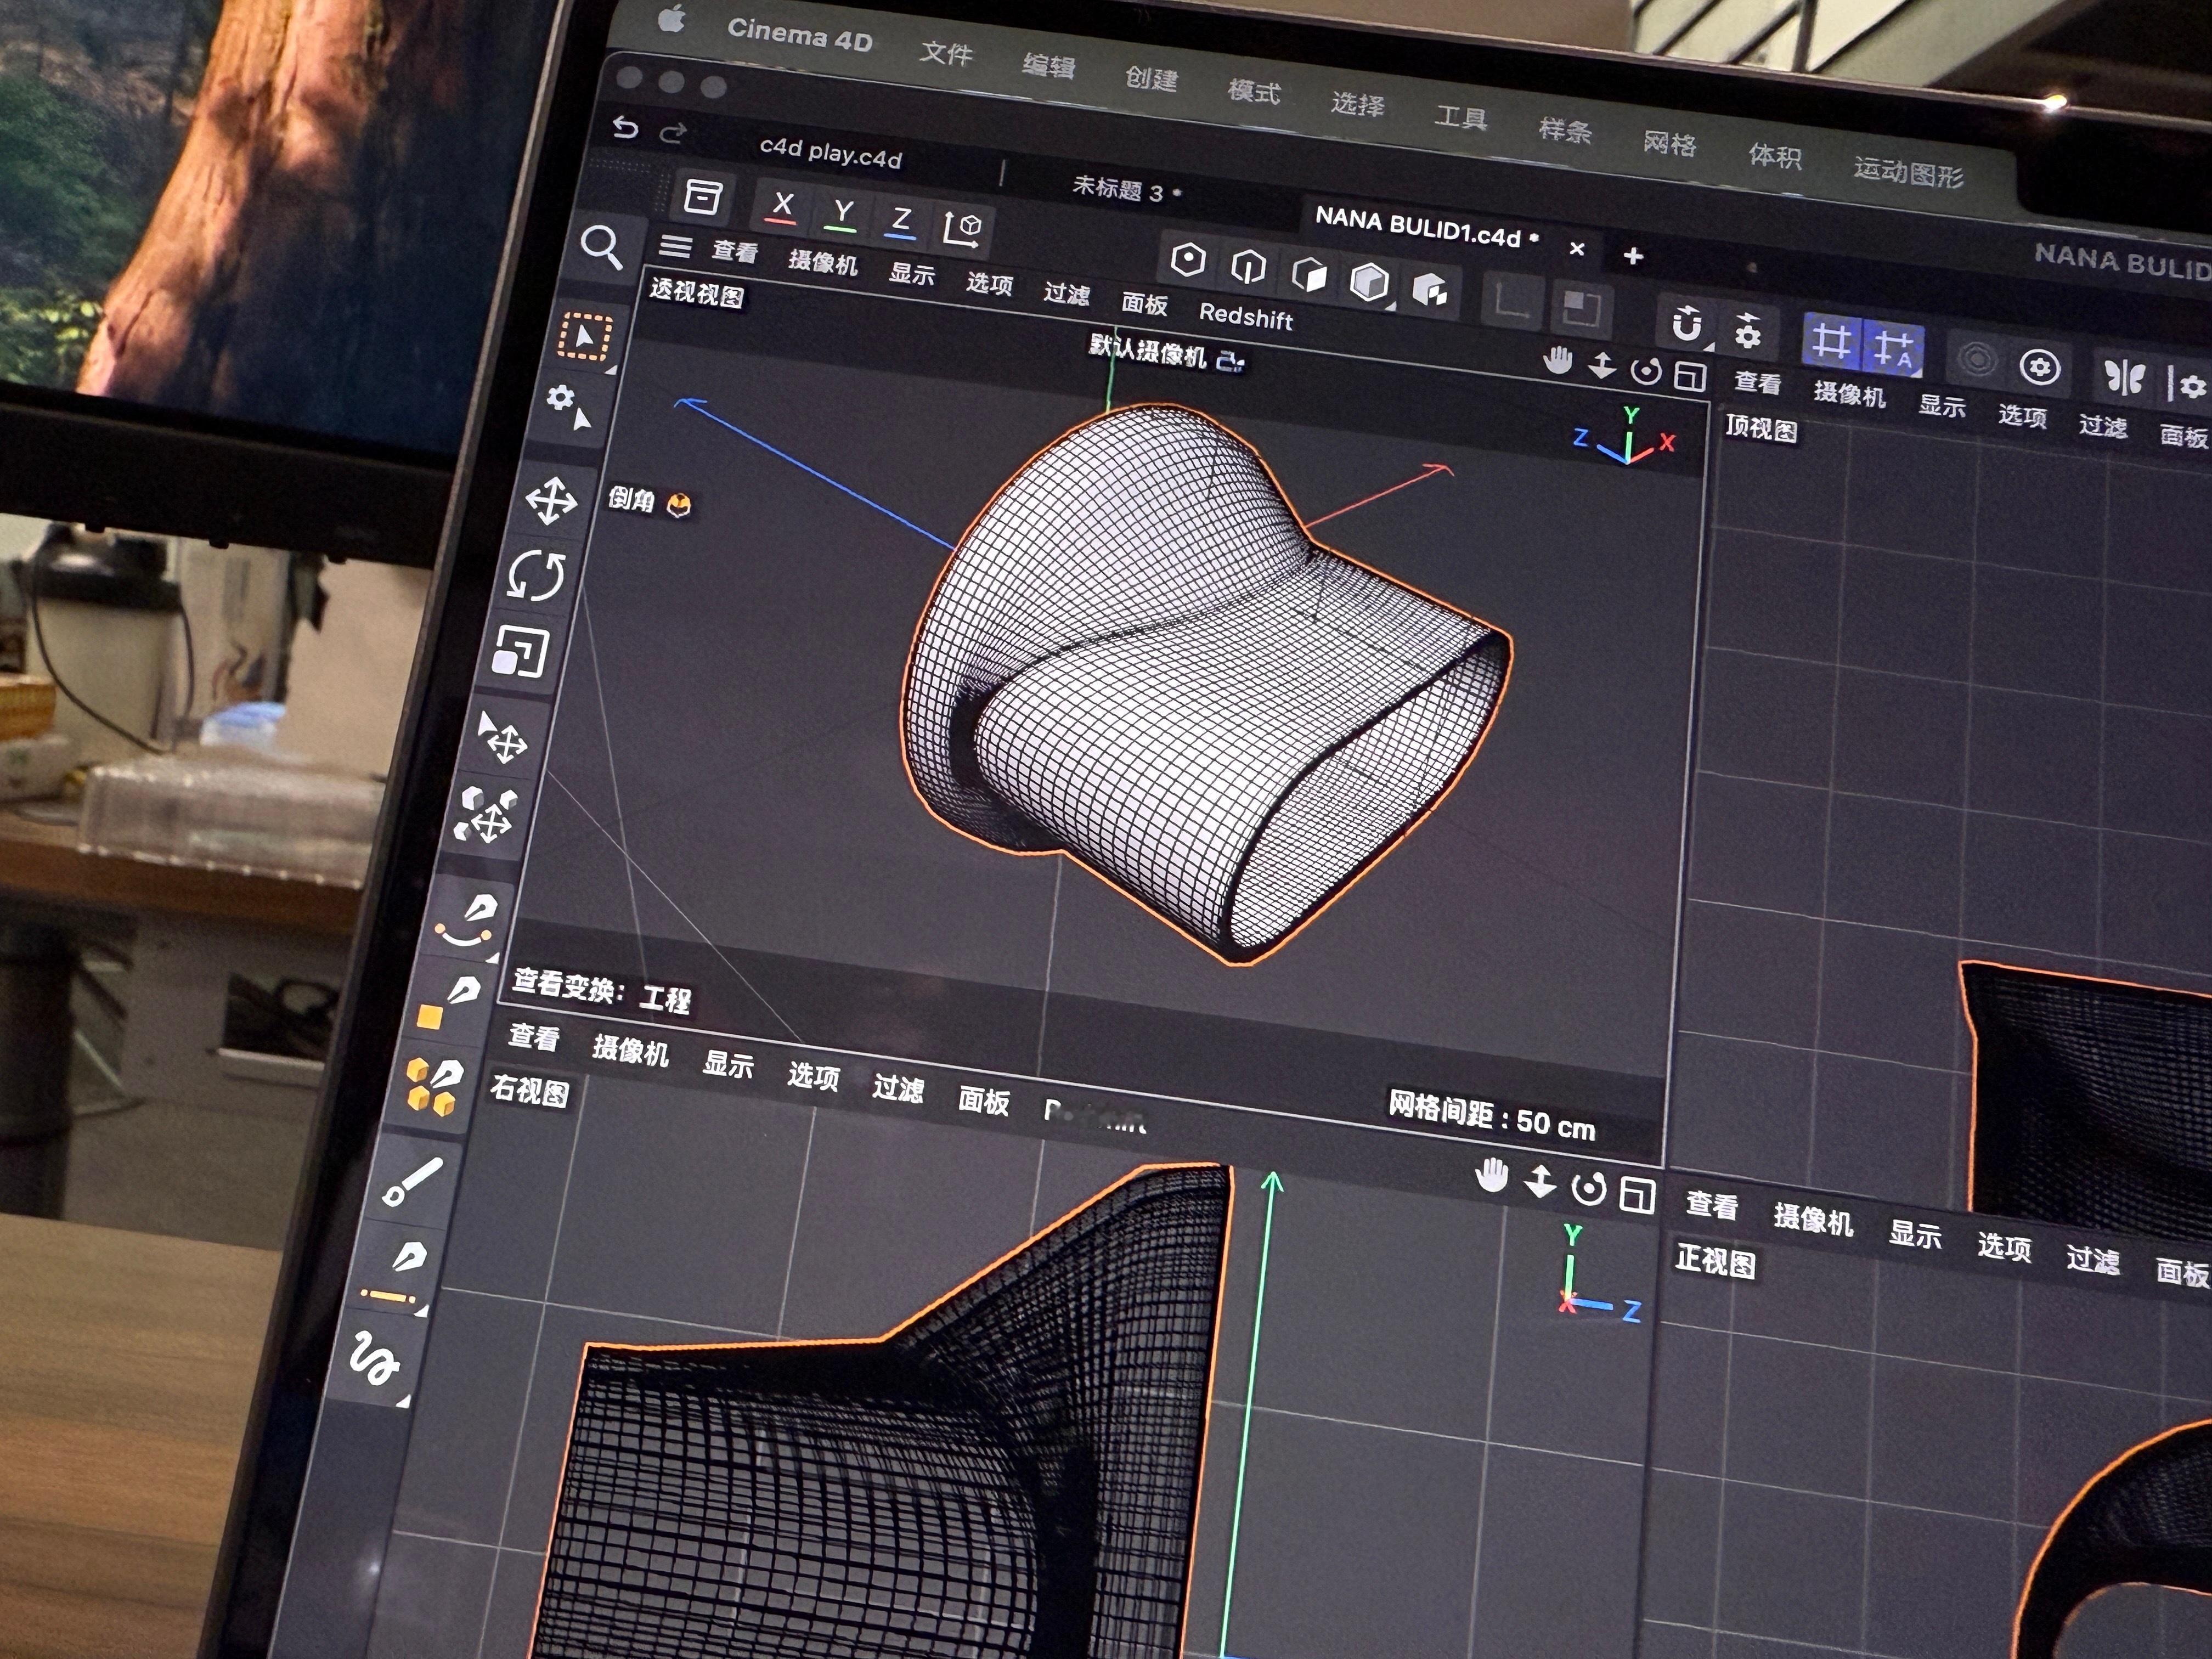Add a new document tab with plus
The width and height of the screenshot is (2212, 1659).
[x=1633, y=256]
